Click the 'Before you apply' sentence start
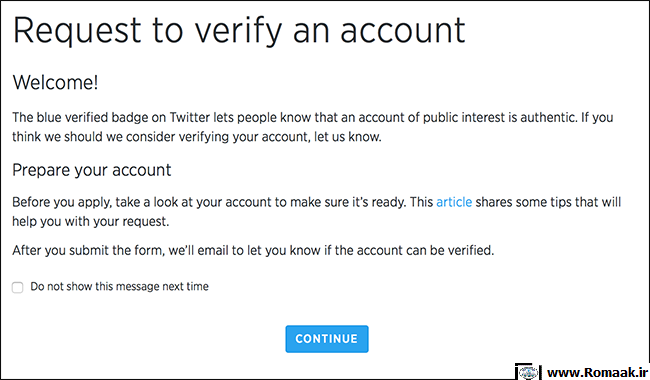Viewport: 650px width, 380px height. tap(61, 202)
